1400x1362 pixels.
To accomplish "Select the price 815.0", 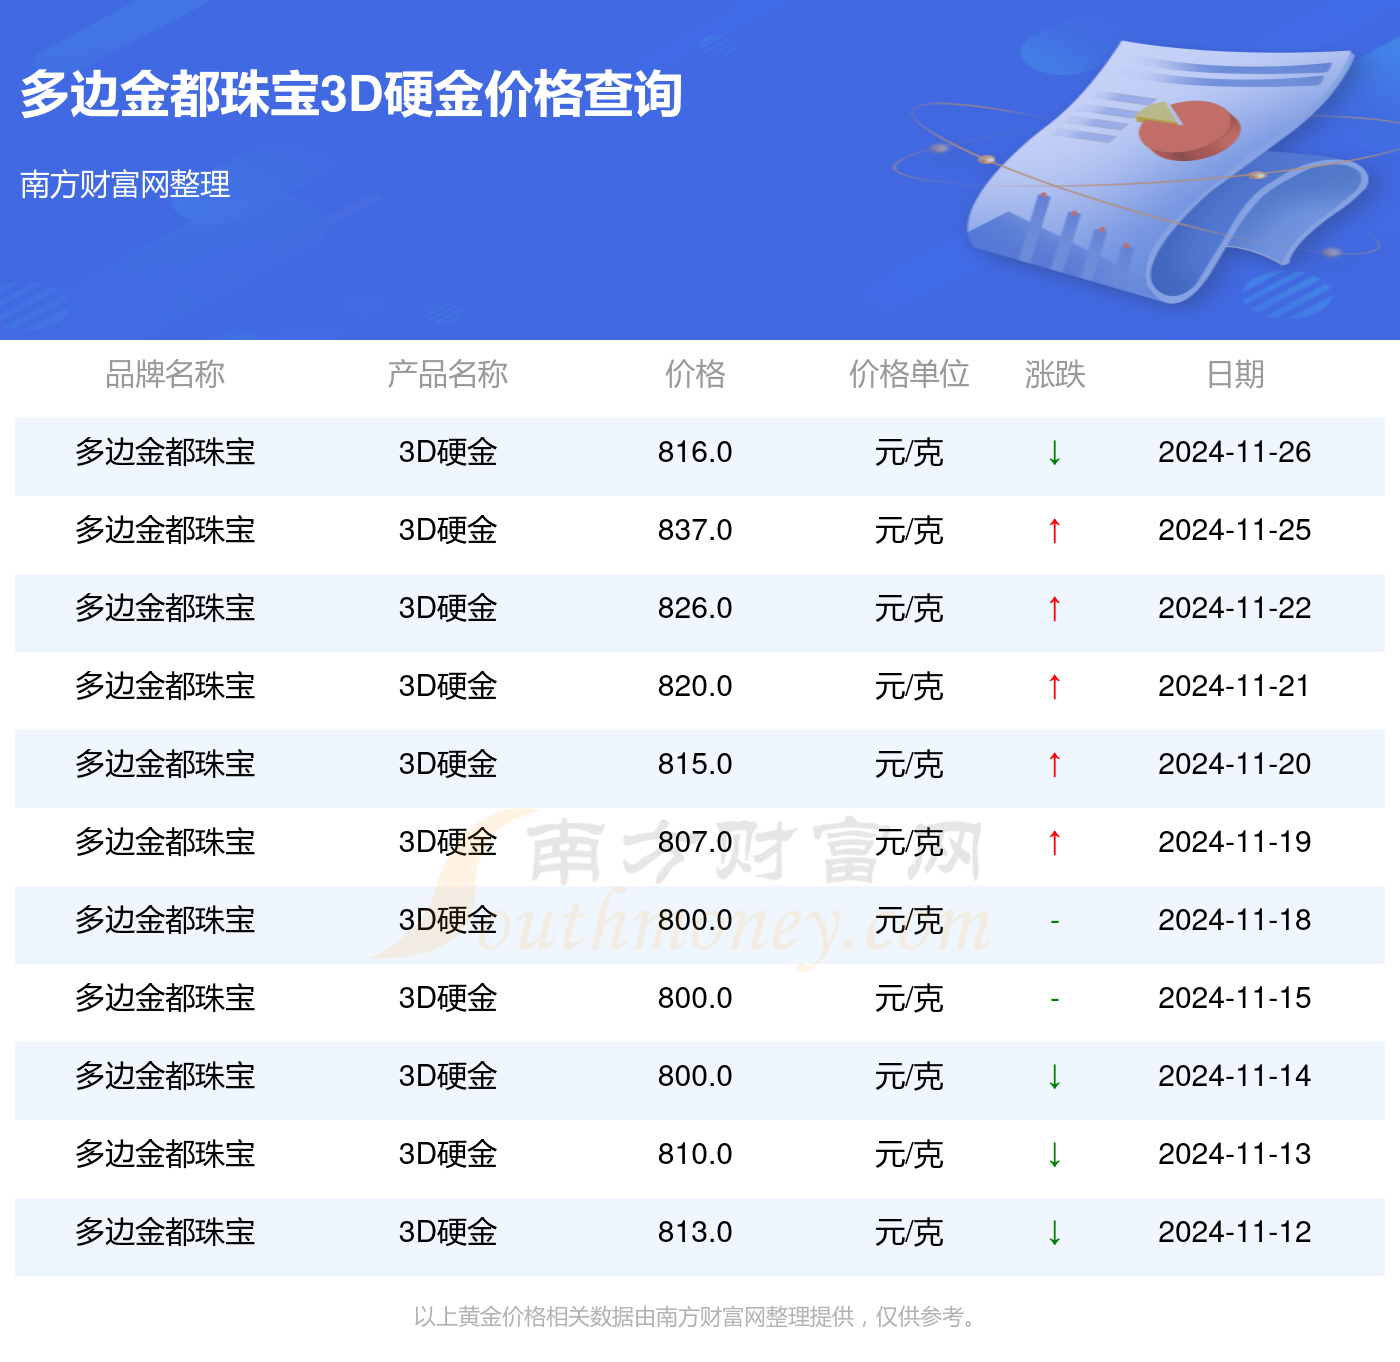I will (695, 764).
